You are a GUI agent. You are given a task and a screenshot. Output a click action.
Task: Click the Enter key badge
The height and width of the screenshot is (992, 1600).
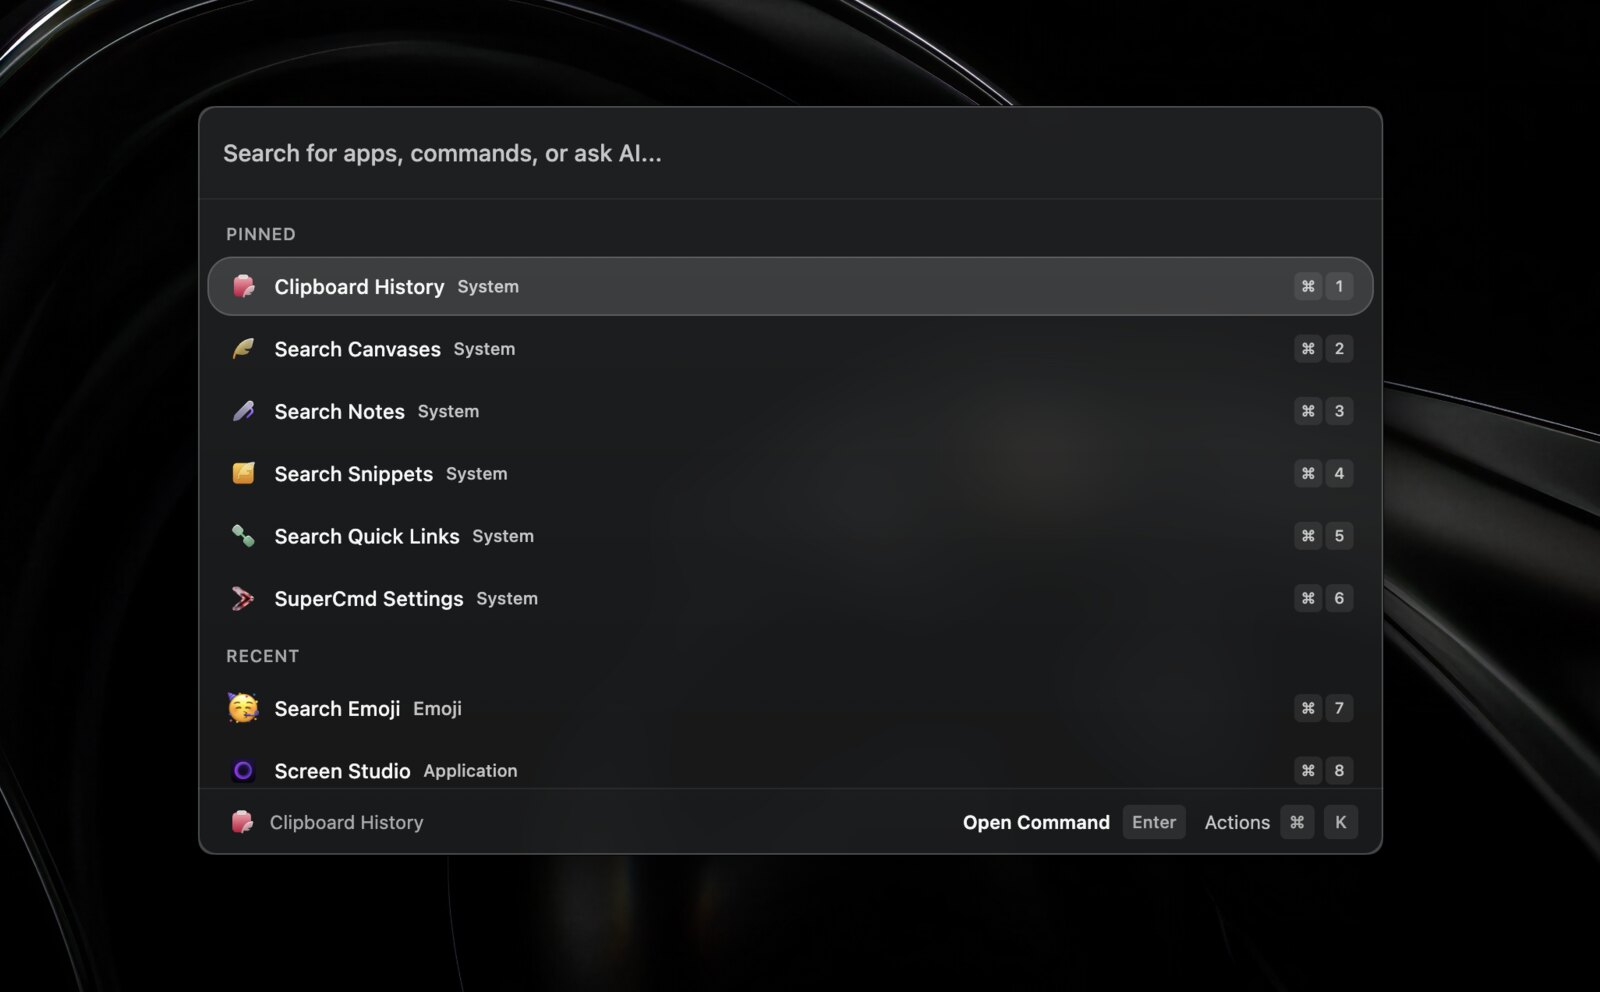click(x=1154, y=822)
